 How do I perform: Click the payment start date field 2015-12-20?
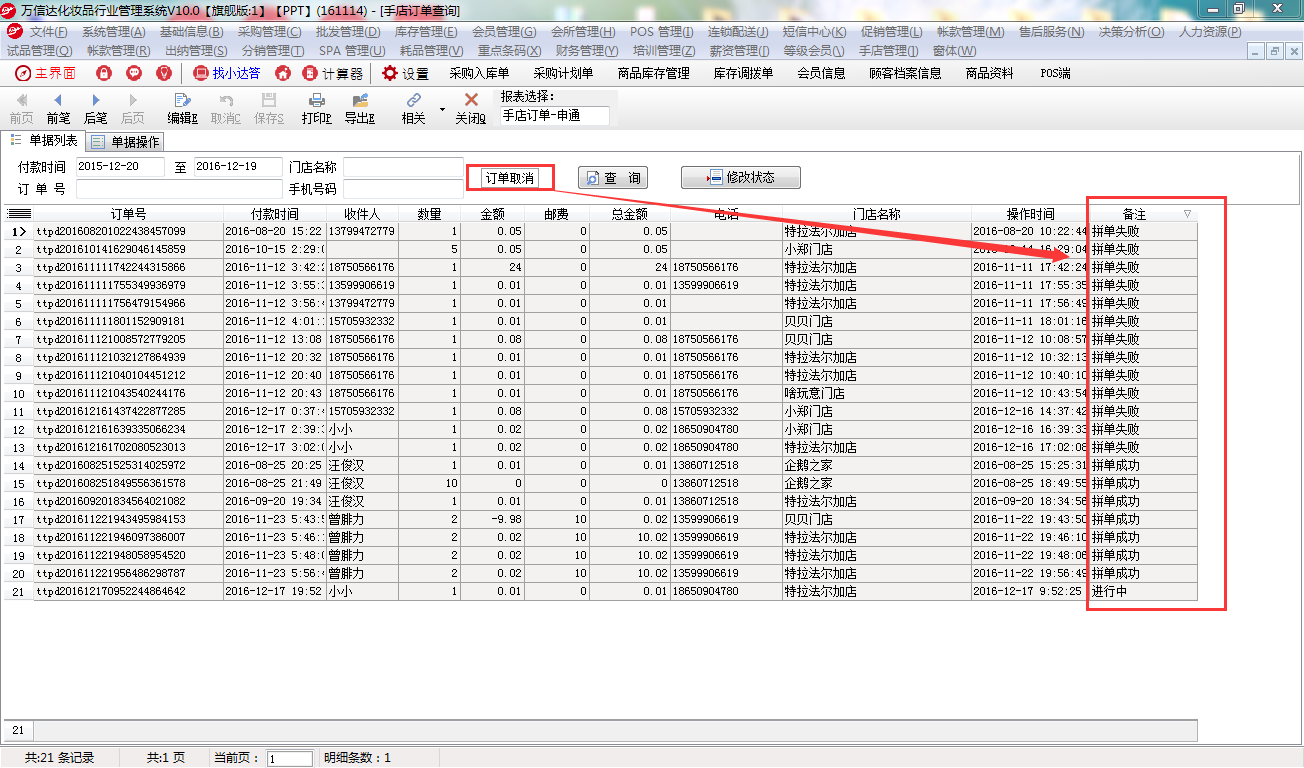pos(120,167)
